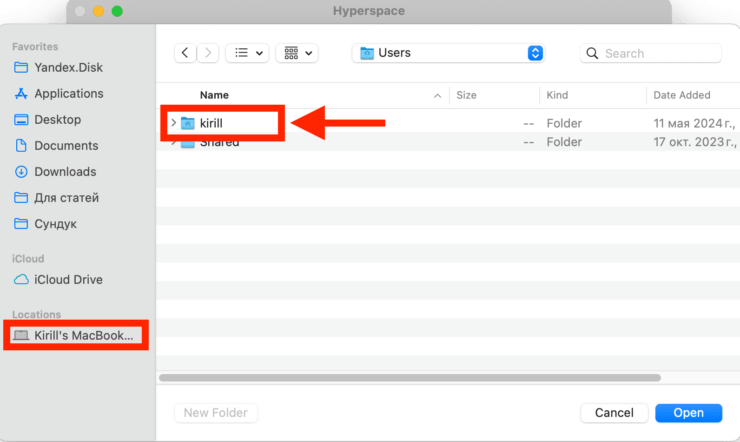The height and width of the screenshot is (442, 740).
Task: Click the forward navigation arrow
Action: click(209, 53)
